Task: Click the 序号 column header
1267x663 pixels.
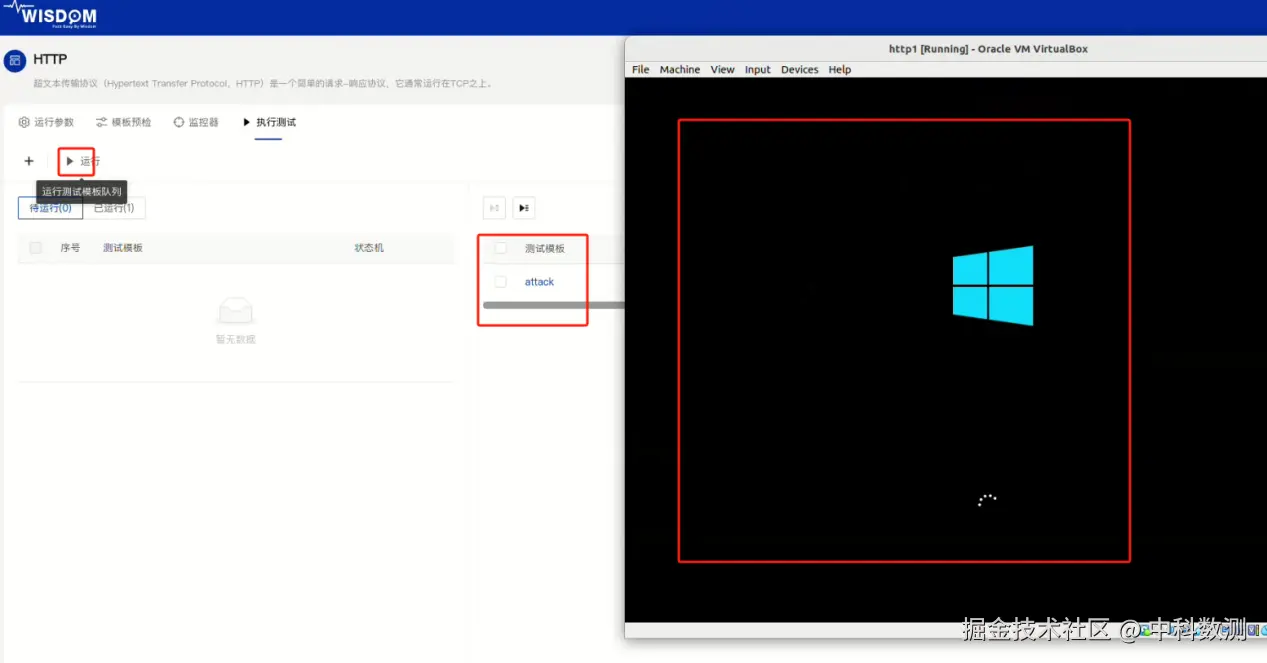Action: (70, 248)
